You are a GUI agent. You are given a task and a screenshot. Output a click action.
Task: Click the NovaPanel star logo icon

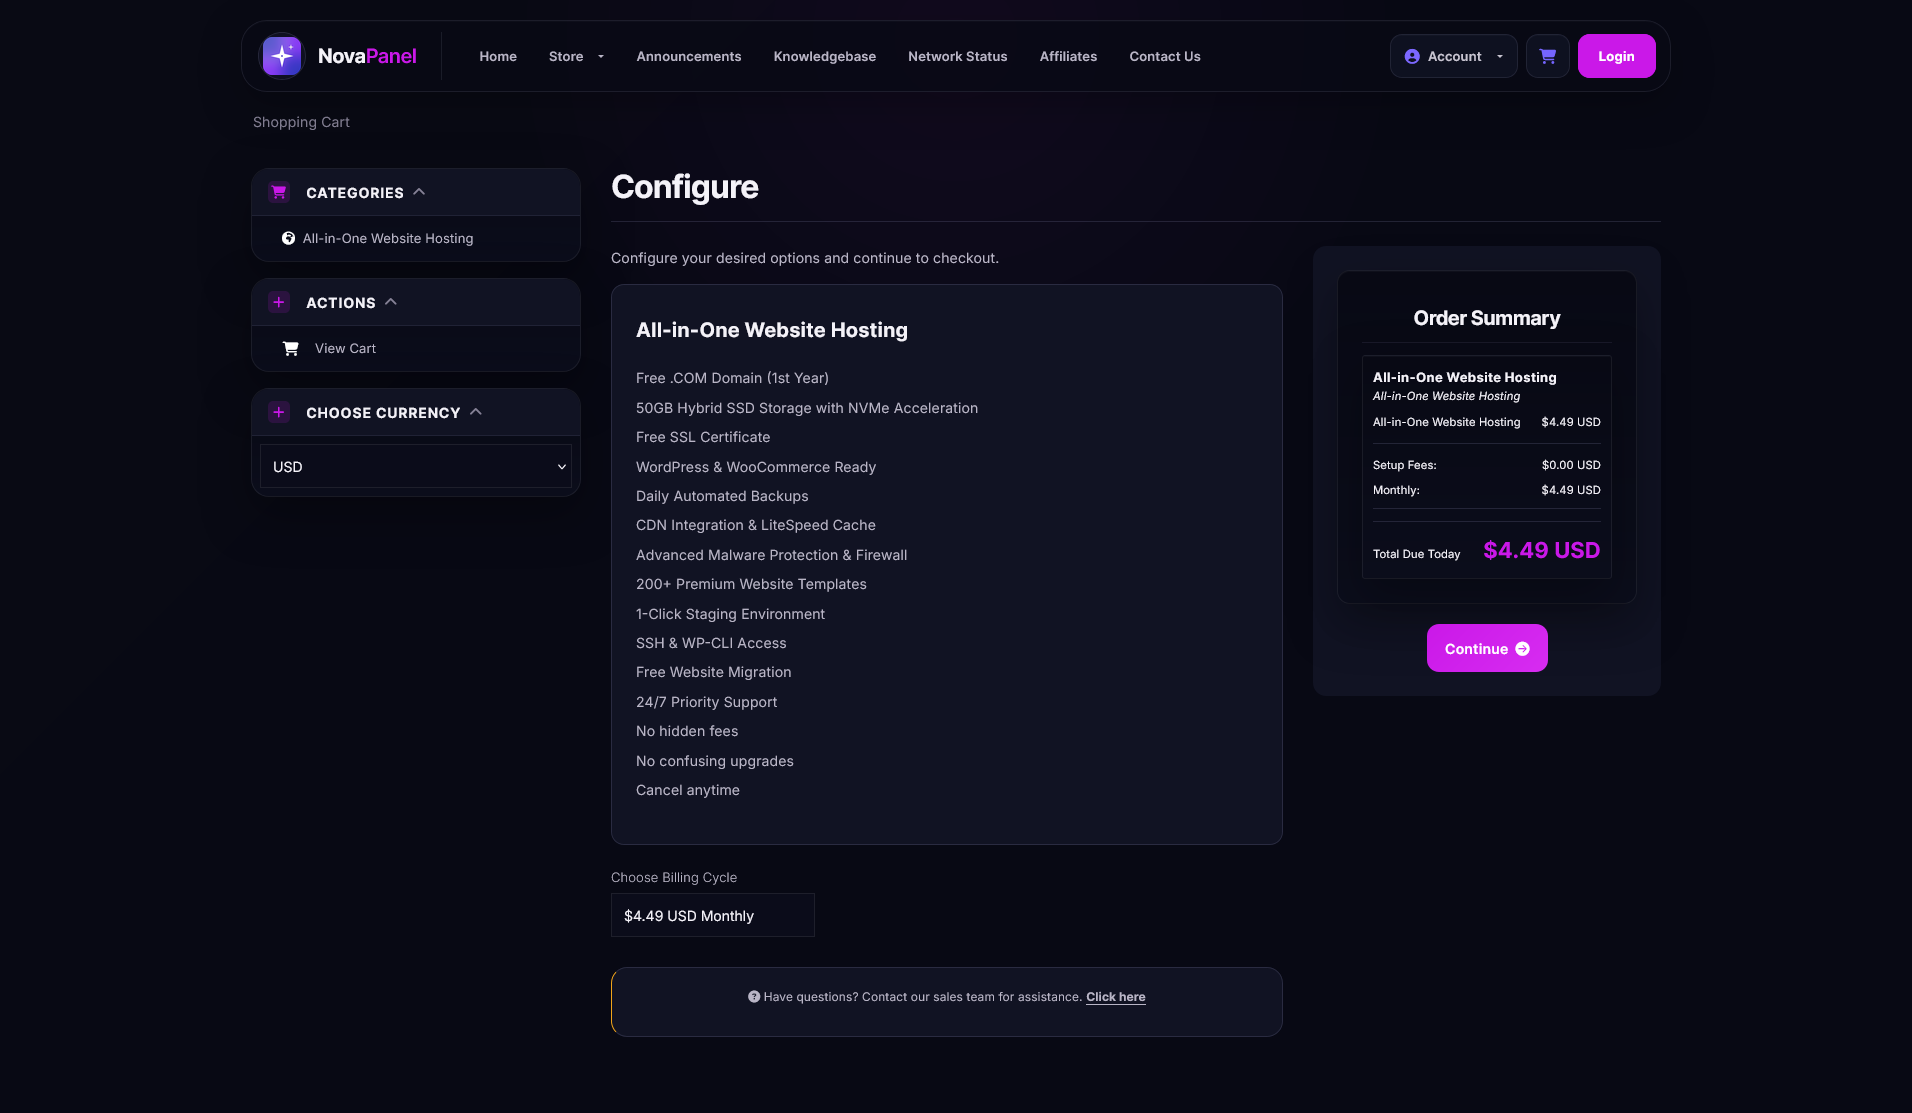click(282, 56)
